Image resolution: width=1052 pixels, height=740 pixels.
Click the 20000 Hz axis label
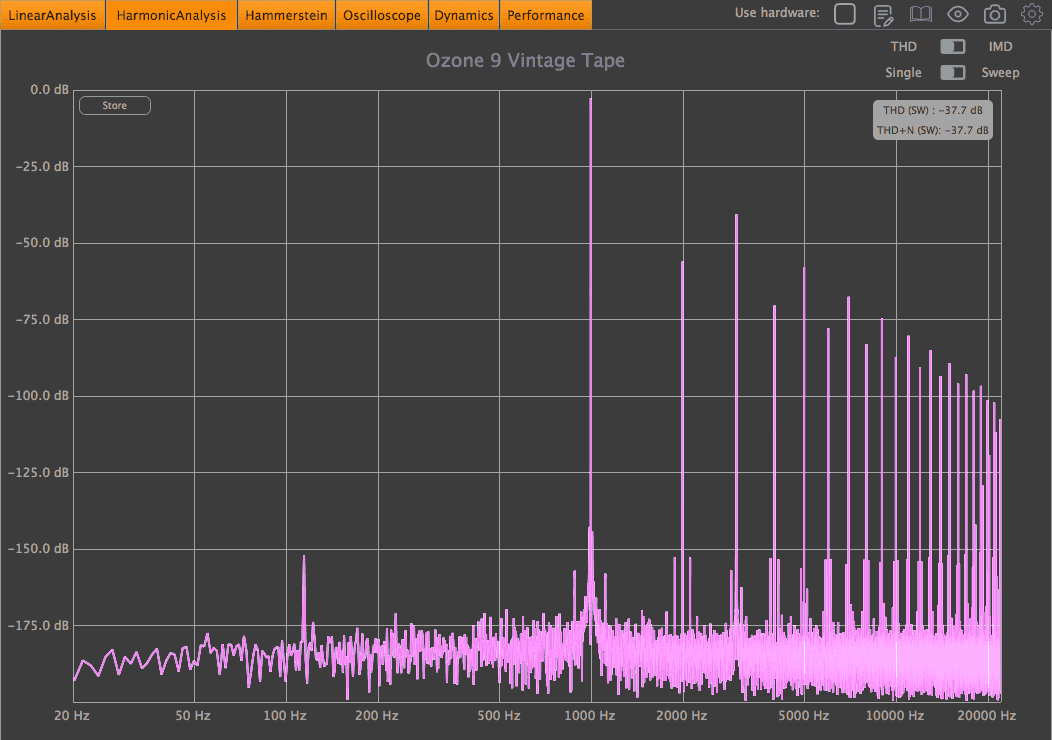[x=986, y=715]
